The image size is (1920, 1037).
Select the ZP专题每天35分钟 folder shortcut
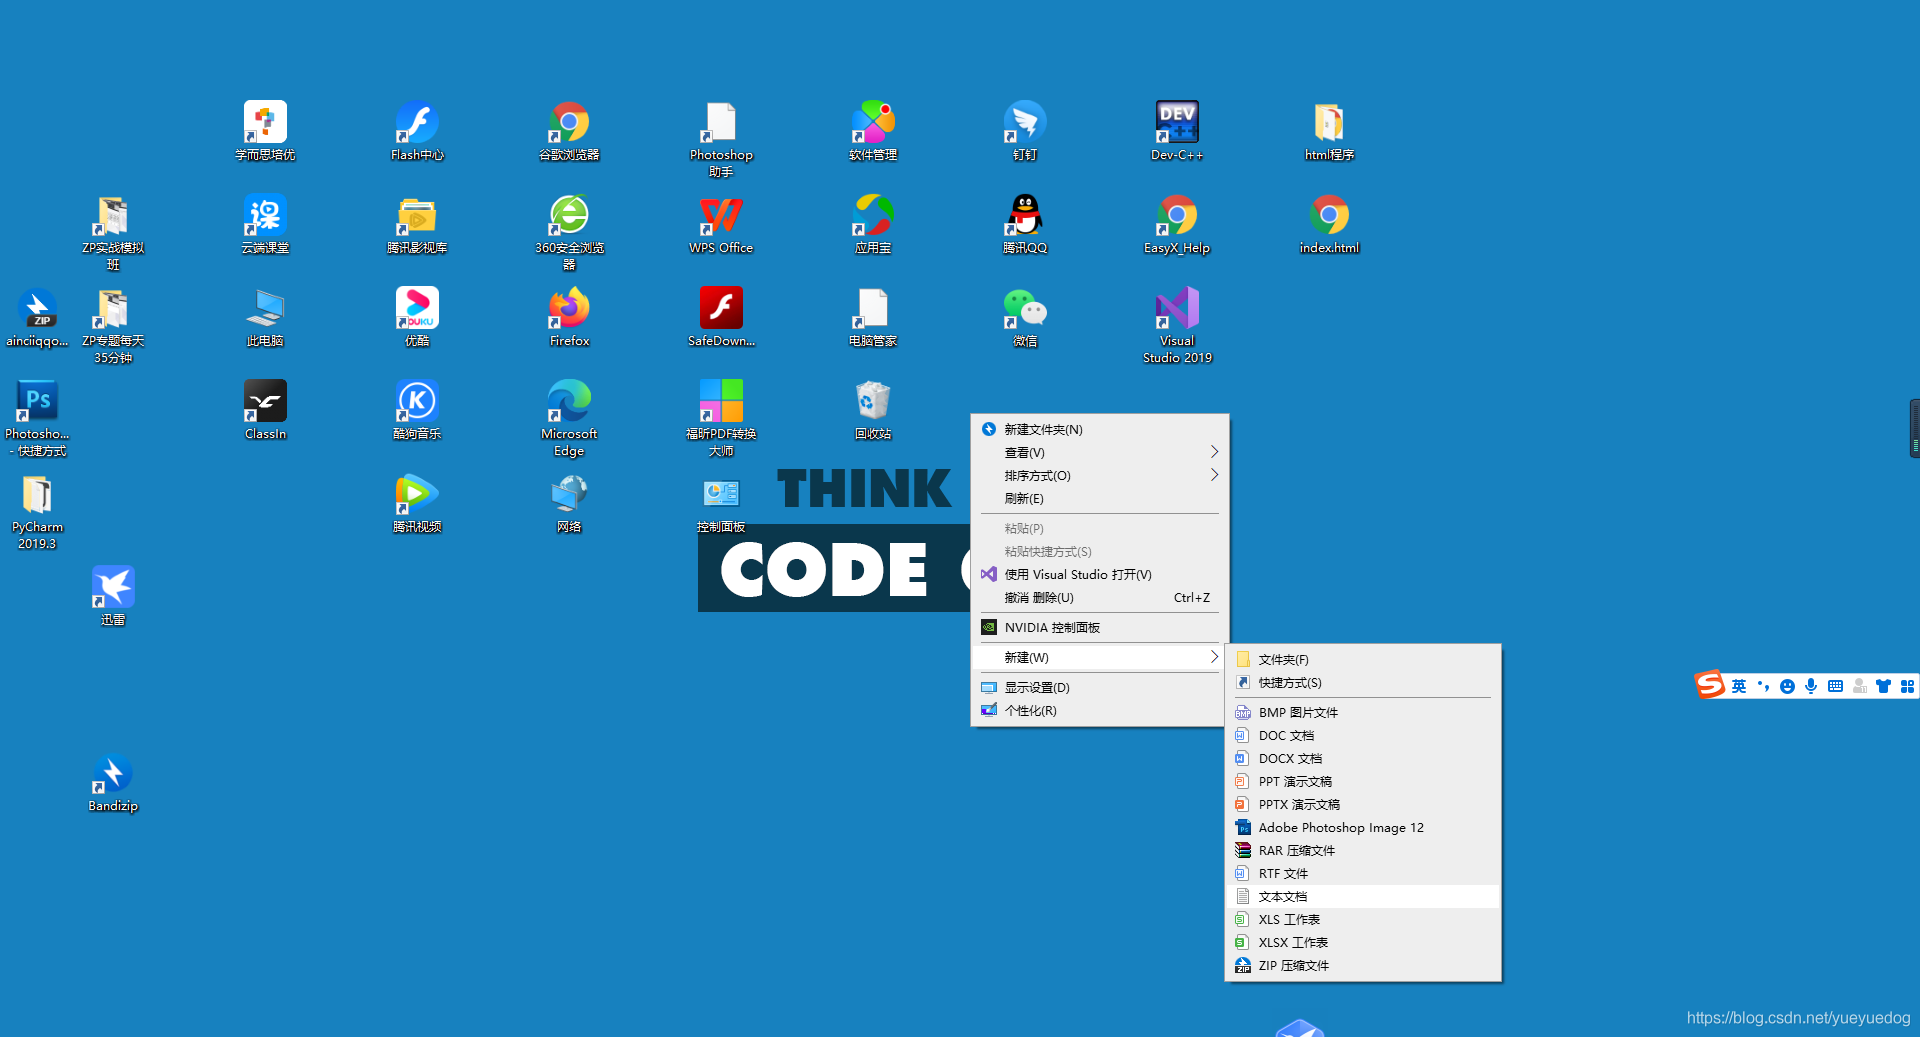click(x=113, y=325)
